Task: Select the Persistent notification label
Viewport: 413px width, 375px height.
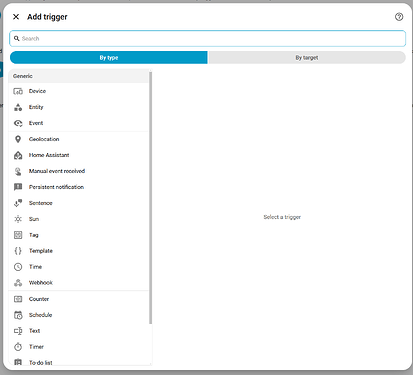Action: 56,187
